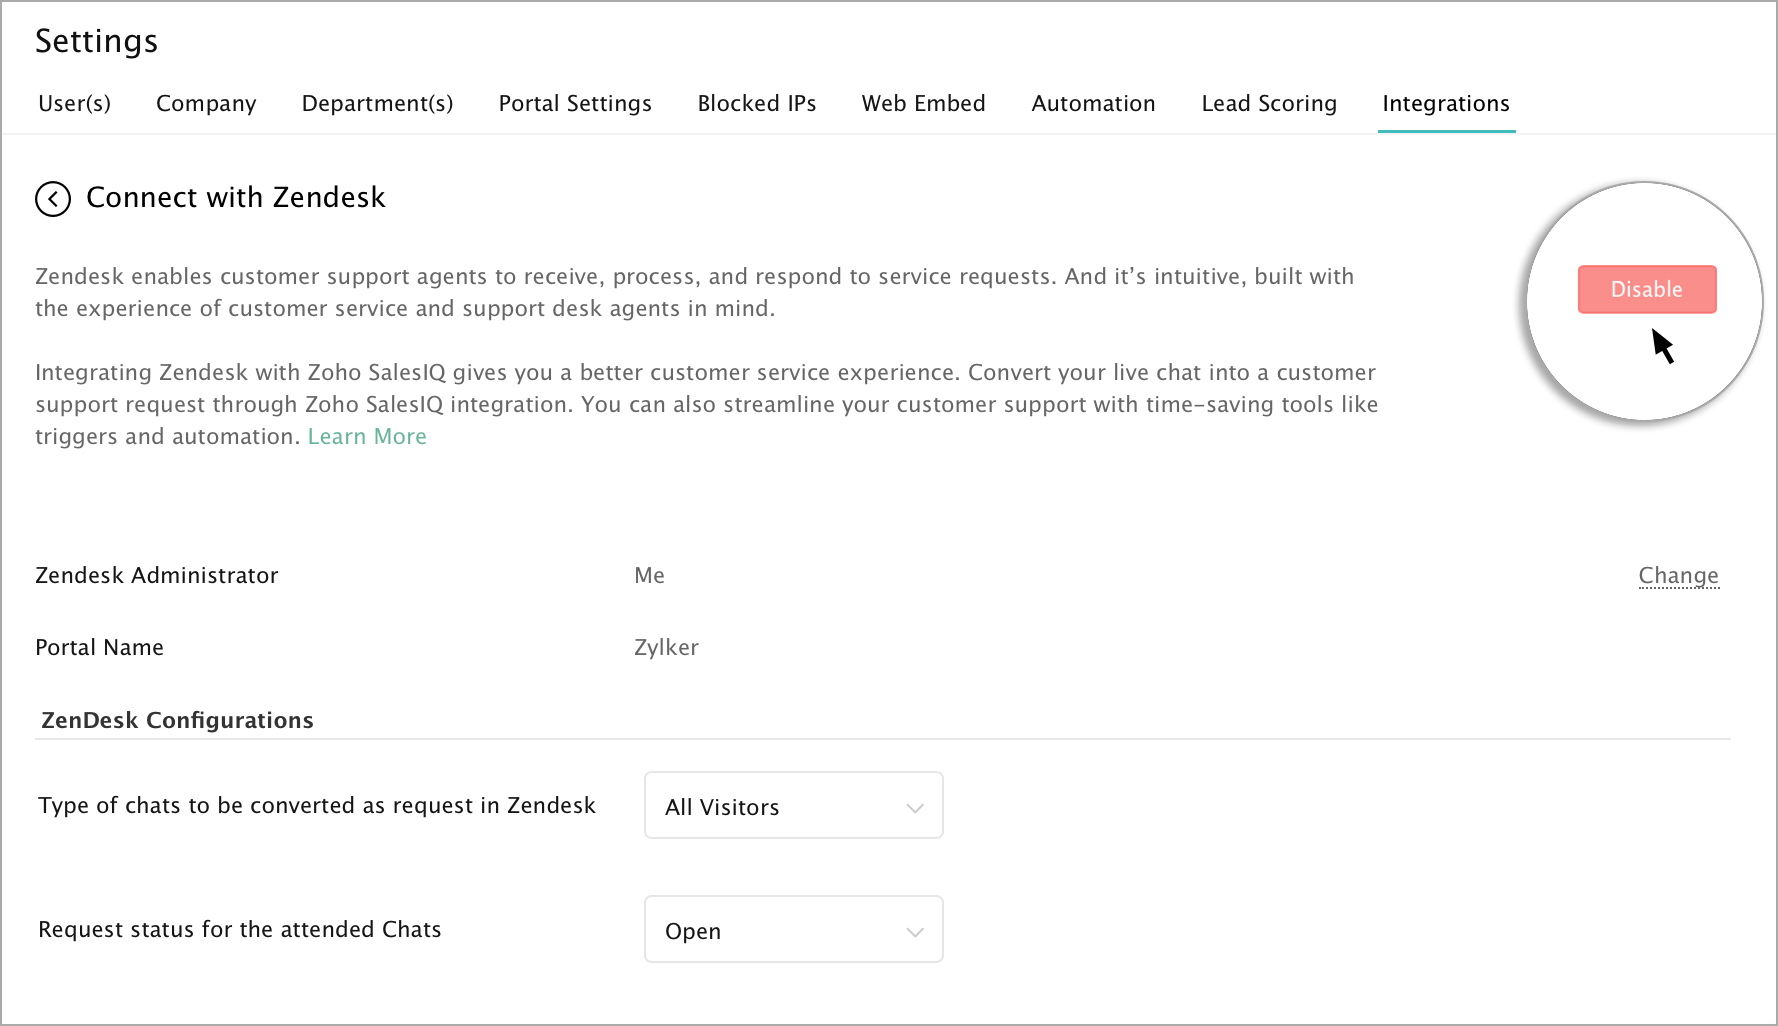Select the Integrations tab
The height and width of the screenshot is (1026, 1778).
(1446, 104)
